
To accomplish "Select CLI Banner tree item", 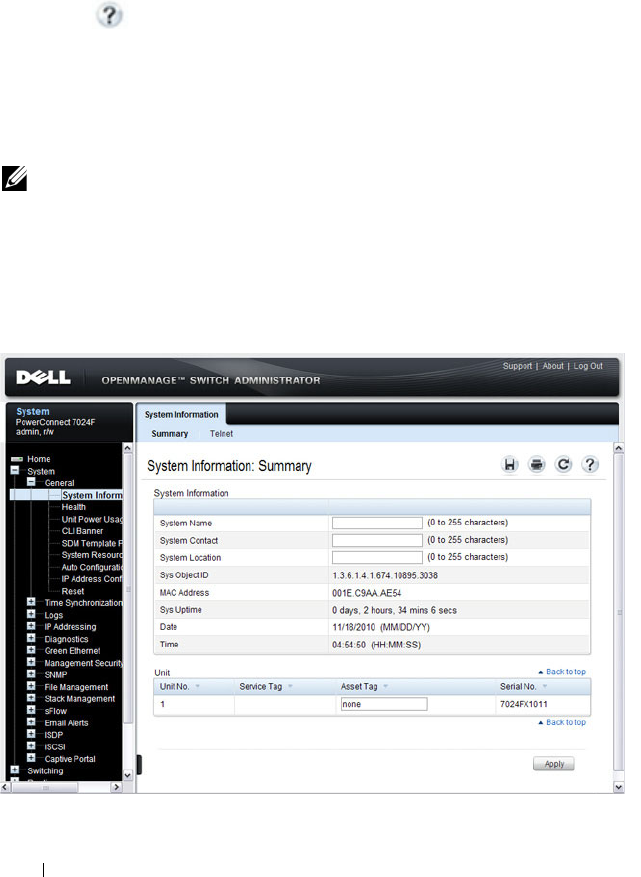I will 82,531.
